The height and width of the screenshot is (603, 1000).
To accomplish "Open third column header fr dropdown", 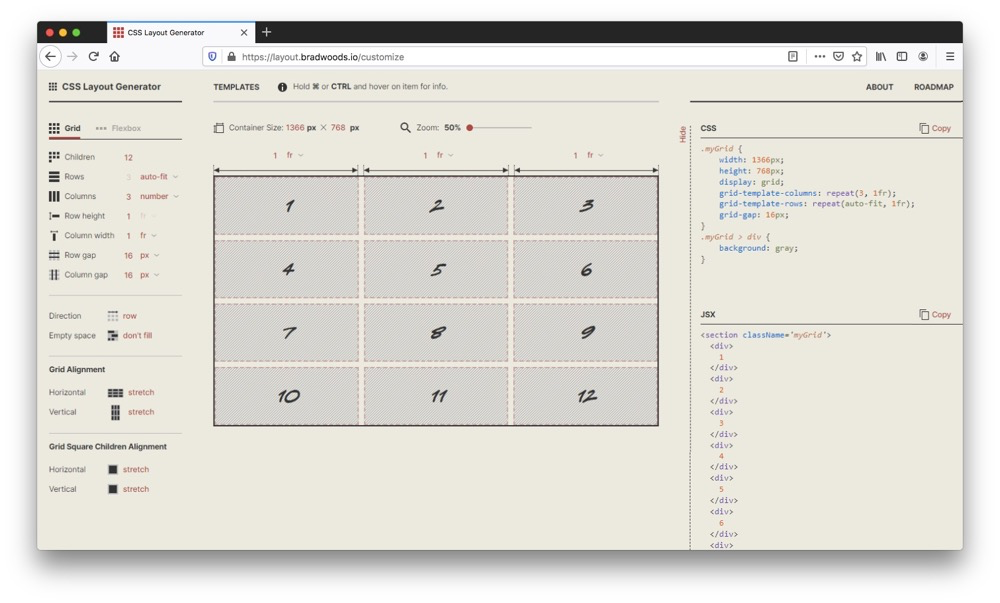I will (594, 155).
